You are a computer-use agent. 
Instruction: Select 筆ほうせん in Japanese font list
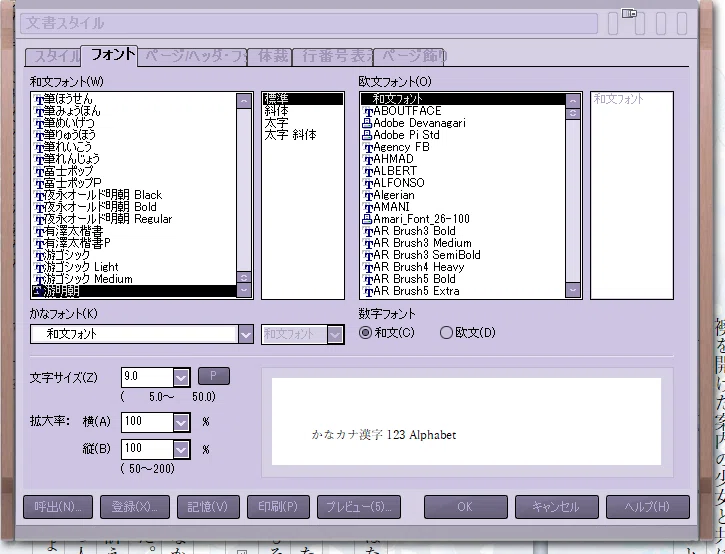134,99
